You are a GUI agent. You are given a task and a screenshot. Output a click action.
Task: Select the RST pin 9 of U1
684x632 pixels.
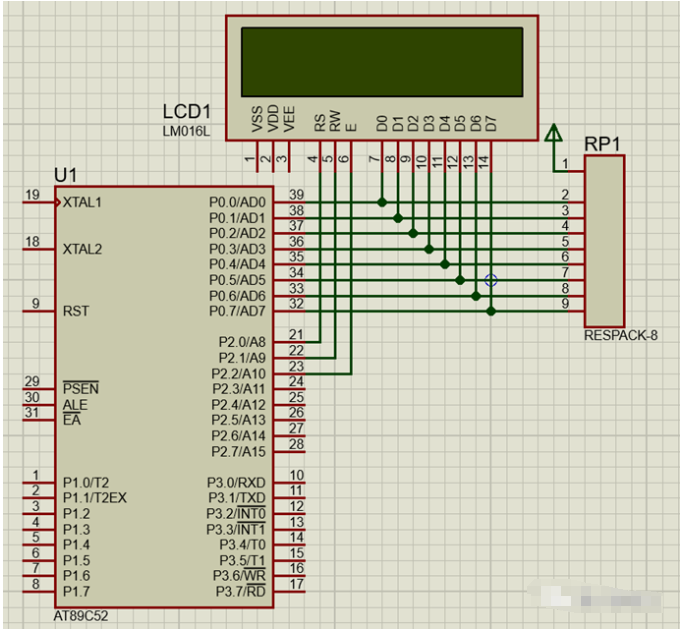coord(38,311)
